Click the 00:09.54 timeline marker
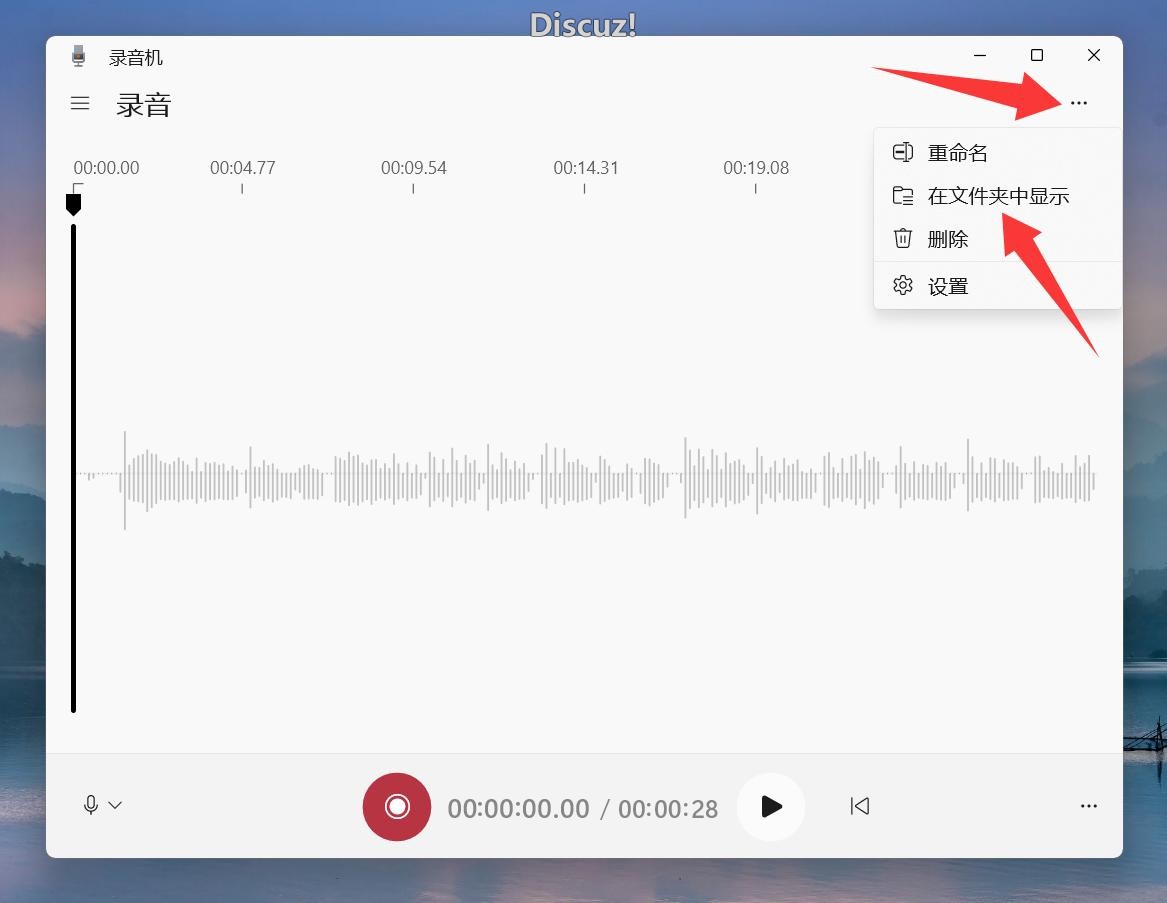The height and width of the screenshot is (903, 1167). [x=413, y=168]
